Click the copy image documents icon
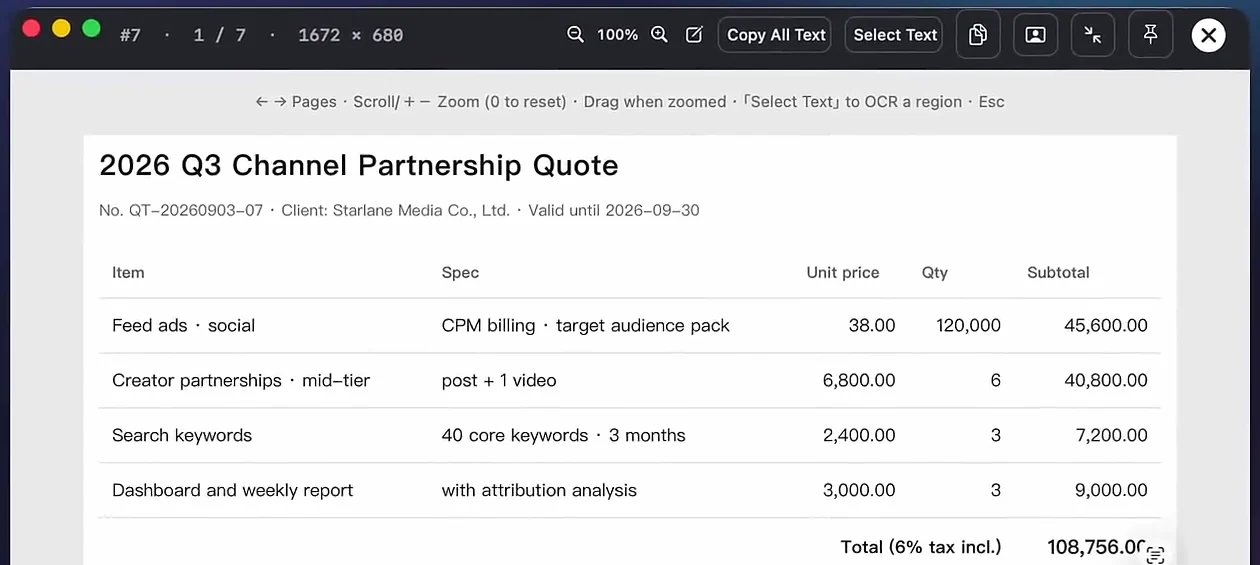Image resolution: width=1260 pixels, height=565 pixels. pos(978,35)
